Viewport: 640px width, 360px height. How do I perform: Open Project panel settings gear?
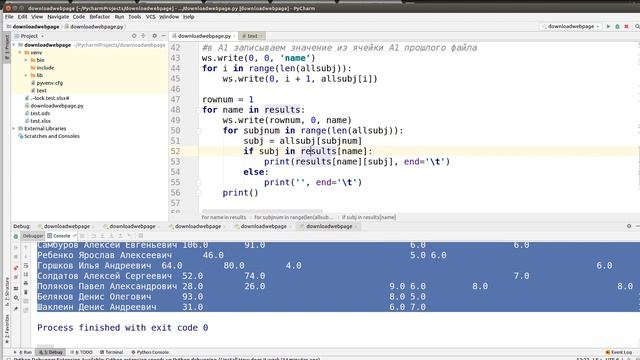(154, 36)
